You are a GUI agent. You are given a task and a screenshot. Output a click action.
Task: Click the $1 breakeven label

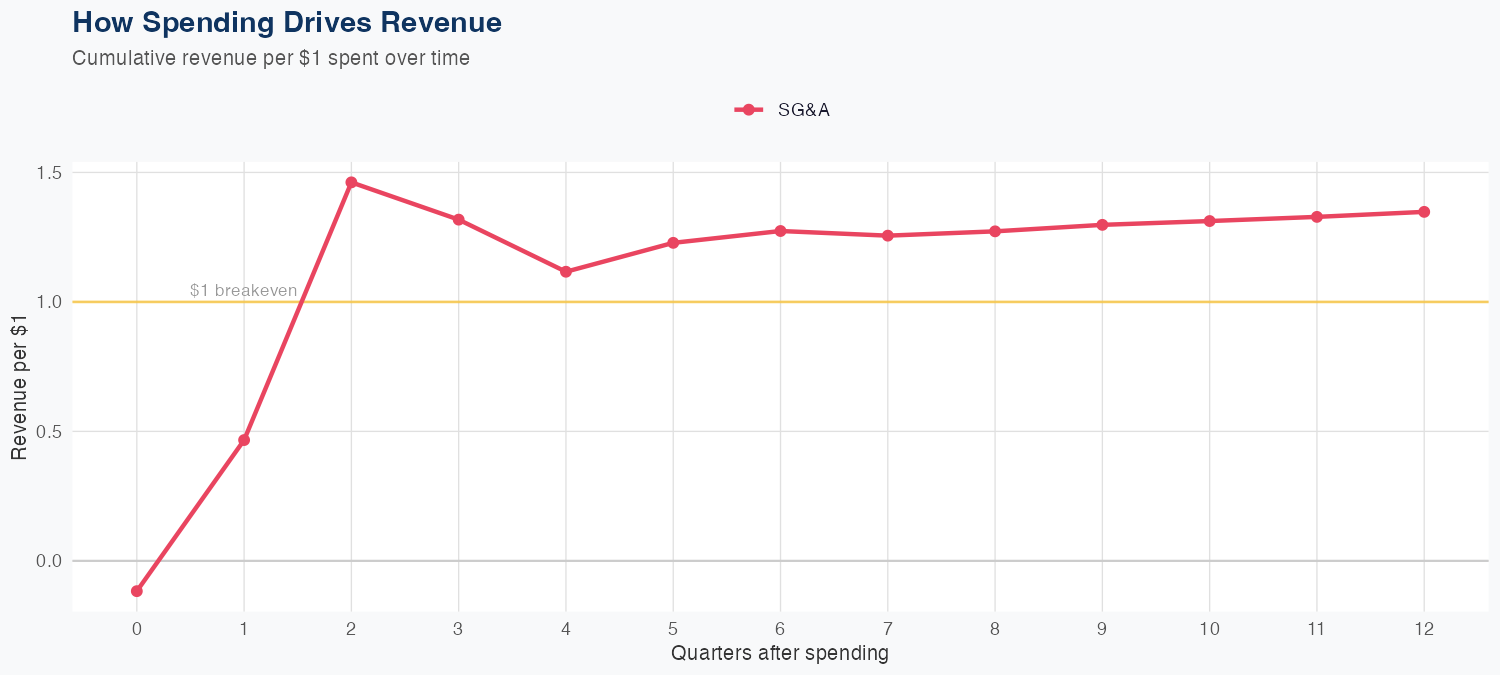(x=243, y=290)
